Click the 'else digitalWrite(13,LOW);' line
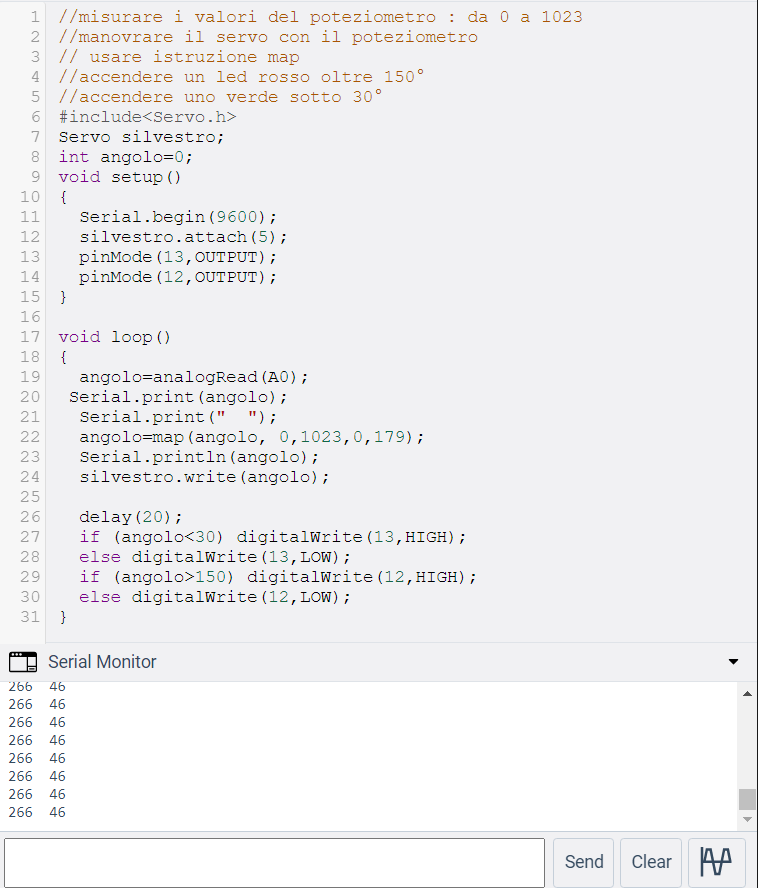758x888 pixels. click(215, 557)
